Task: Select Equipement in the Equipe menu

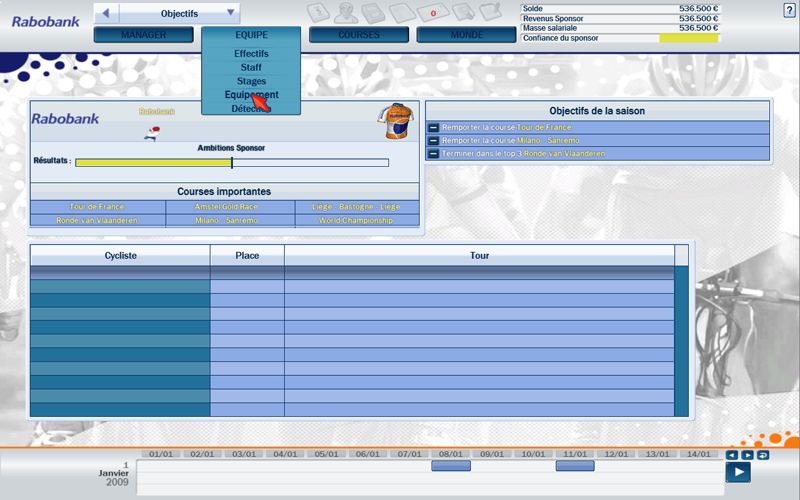Action: [251, 95]
